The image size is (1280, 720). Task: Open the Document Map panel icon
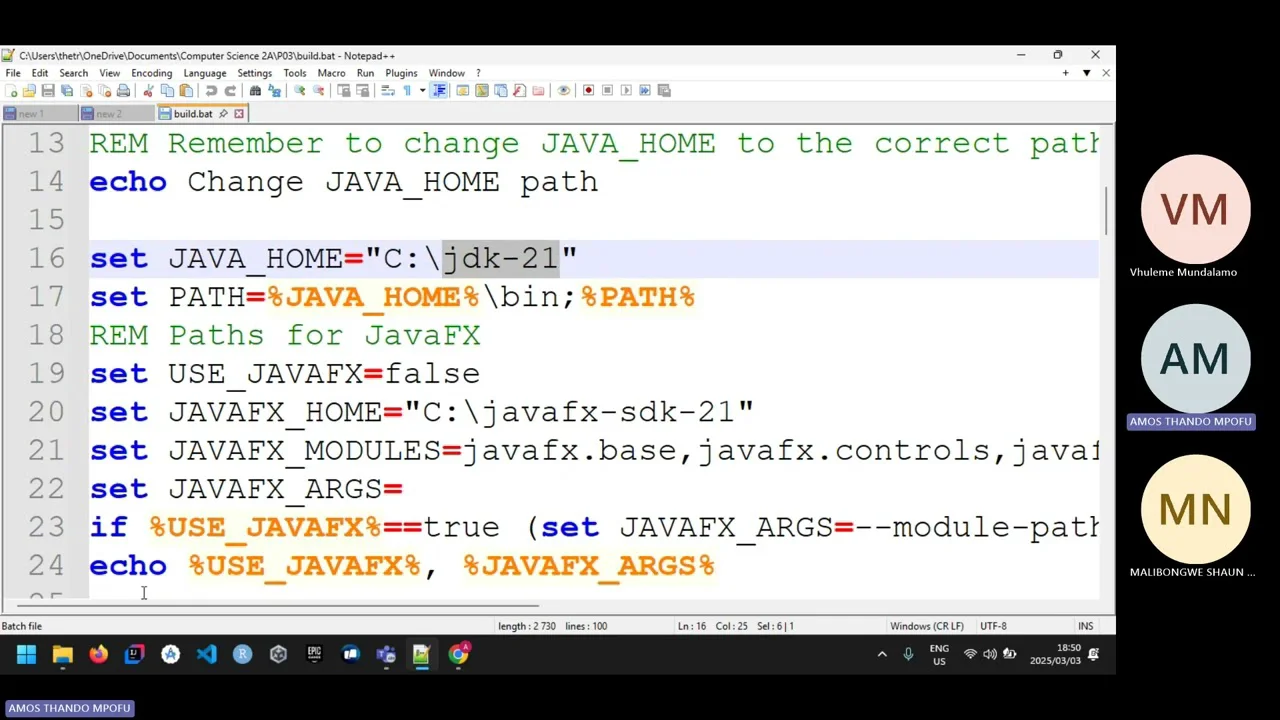[x=482, y=90]
